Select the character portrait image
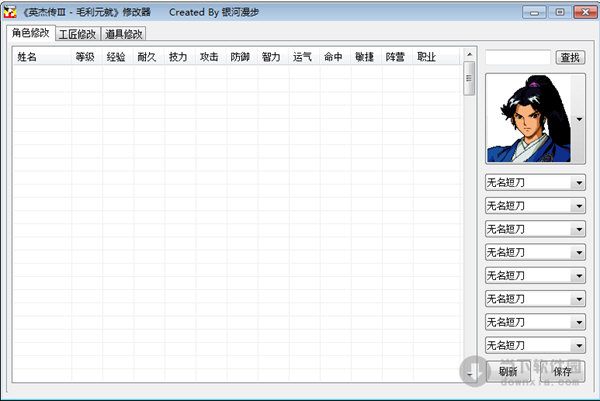The image size is (600, 401). (529, 119)
